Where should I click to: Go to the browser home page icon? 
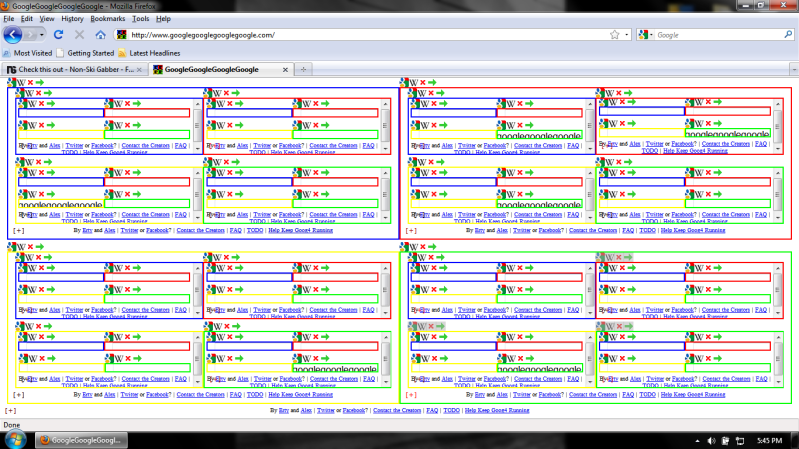click(100, 34)
